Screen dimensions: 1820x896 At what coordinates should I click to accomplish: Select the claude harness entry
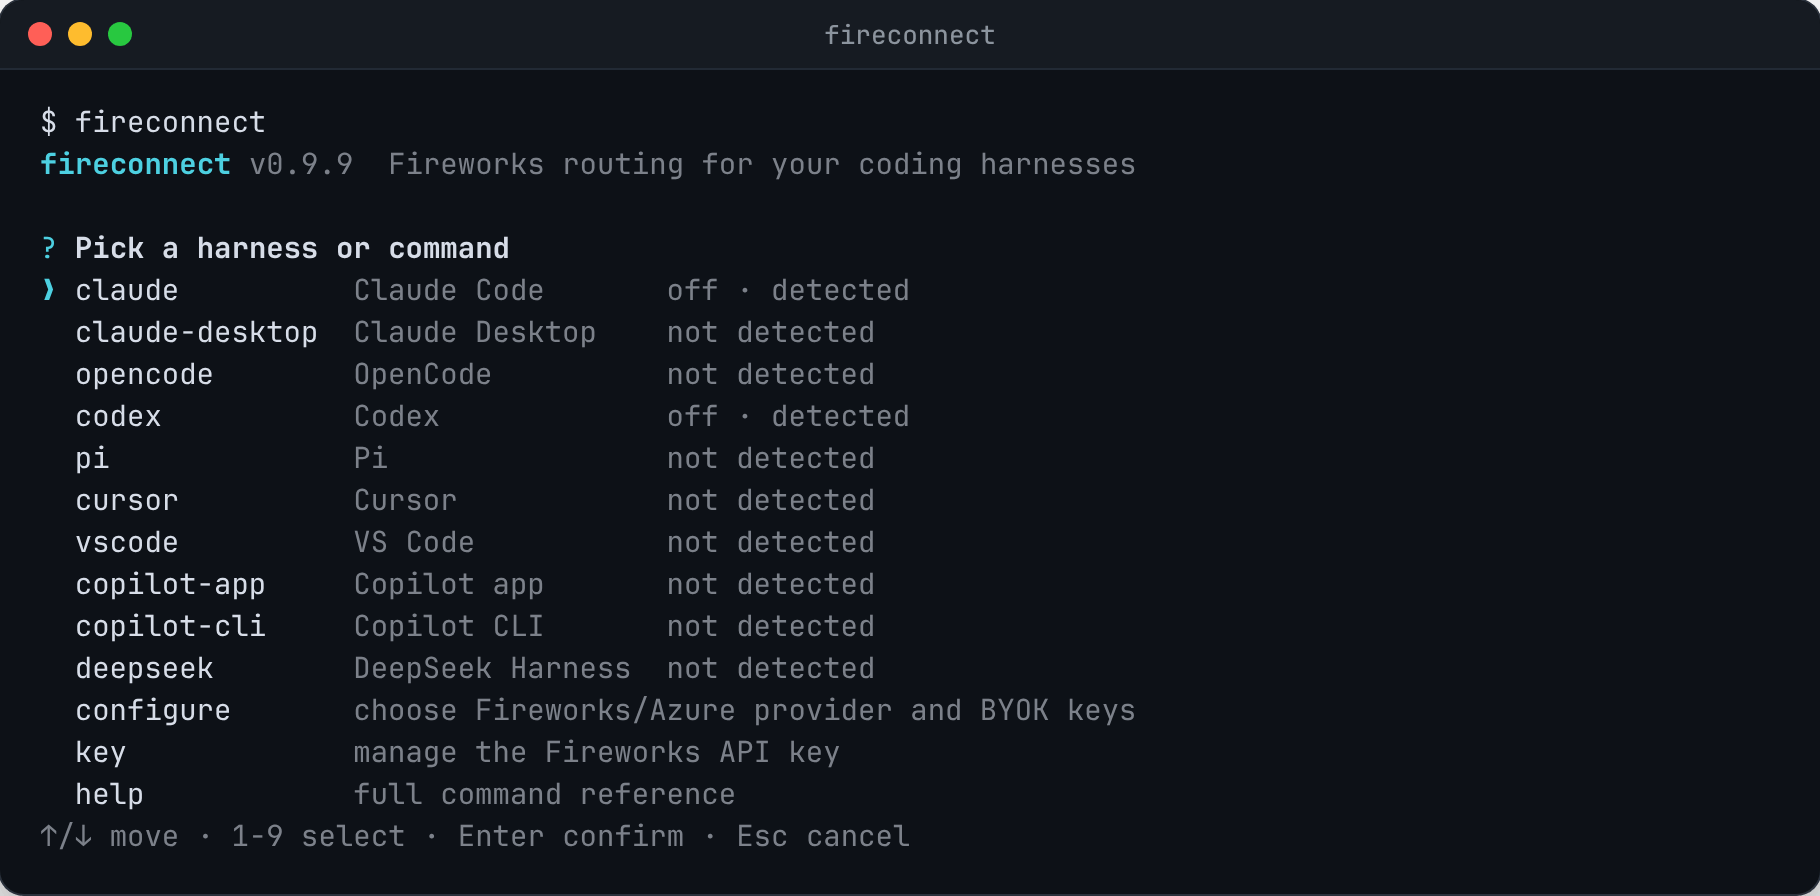coord(127,290)
